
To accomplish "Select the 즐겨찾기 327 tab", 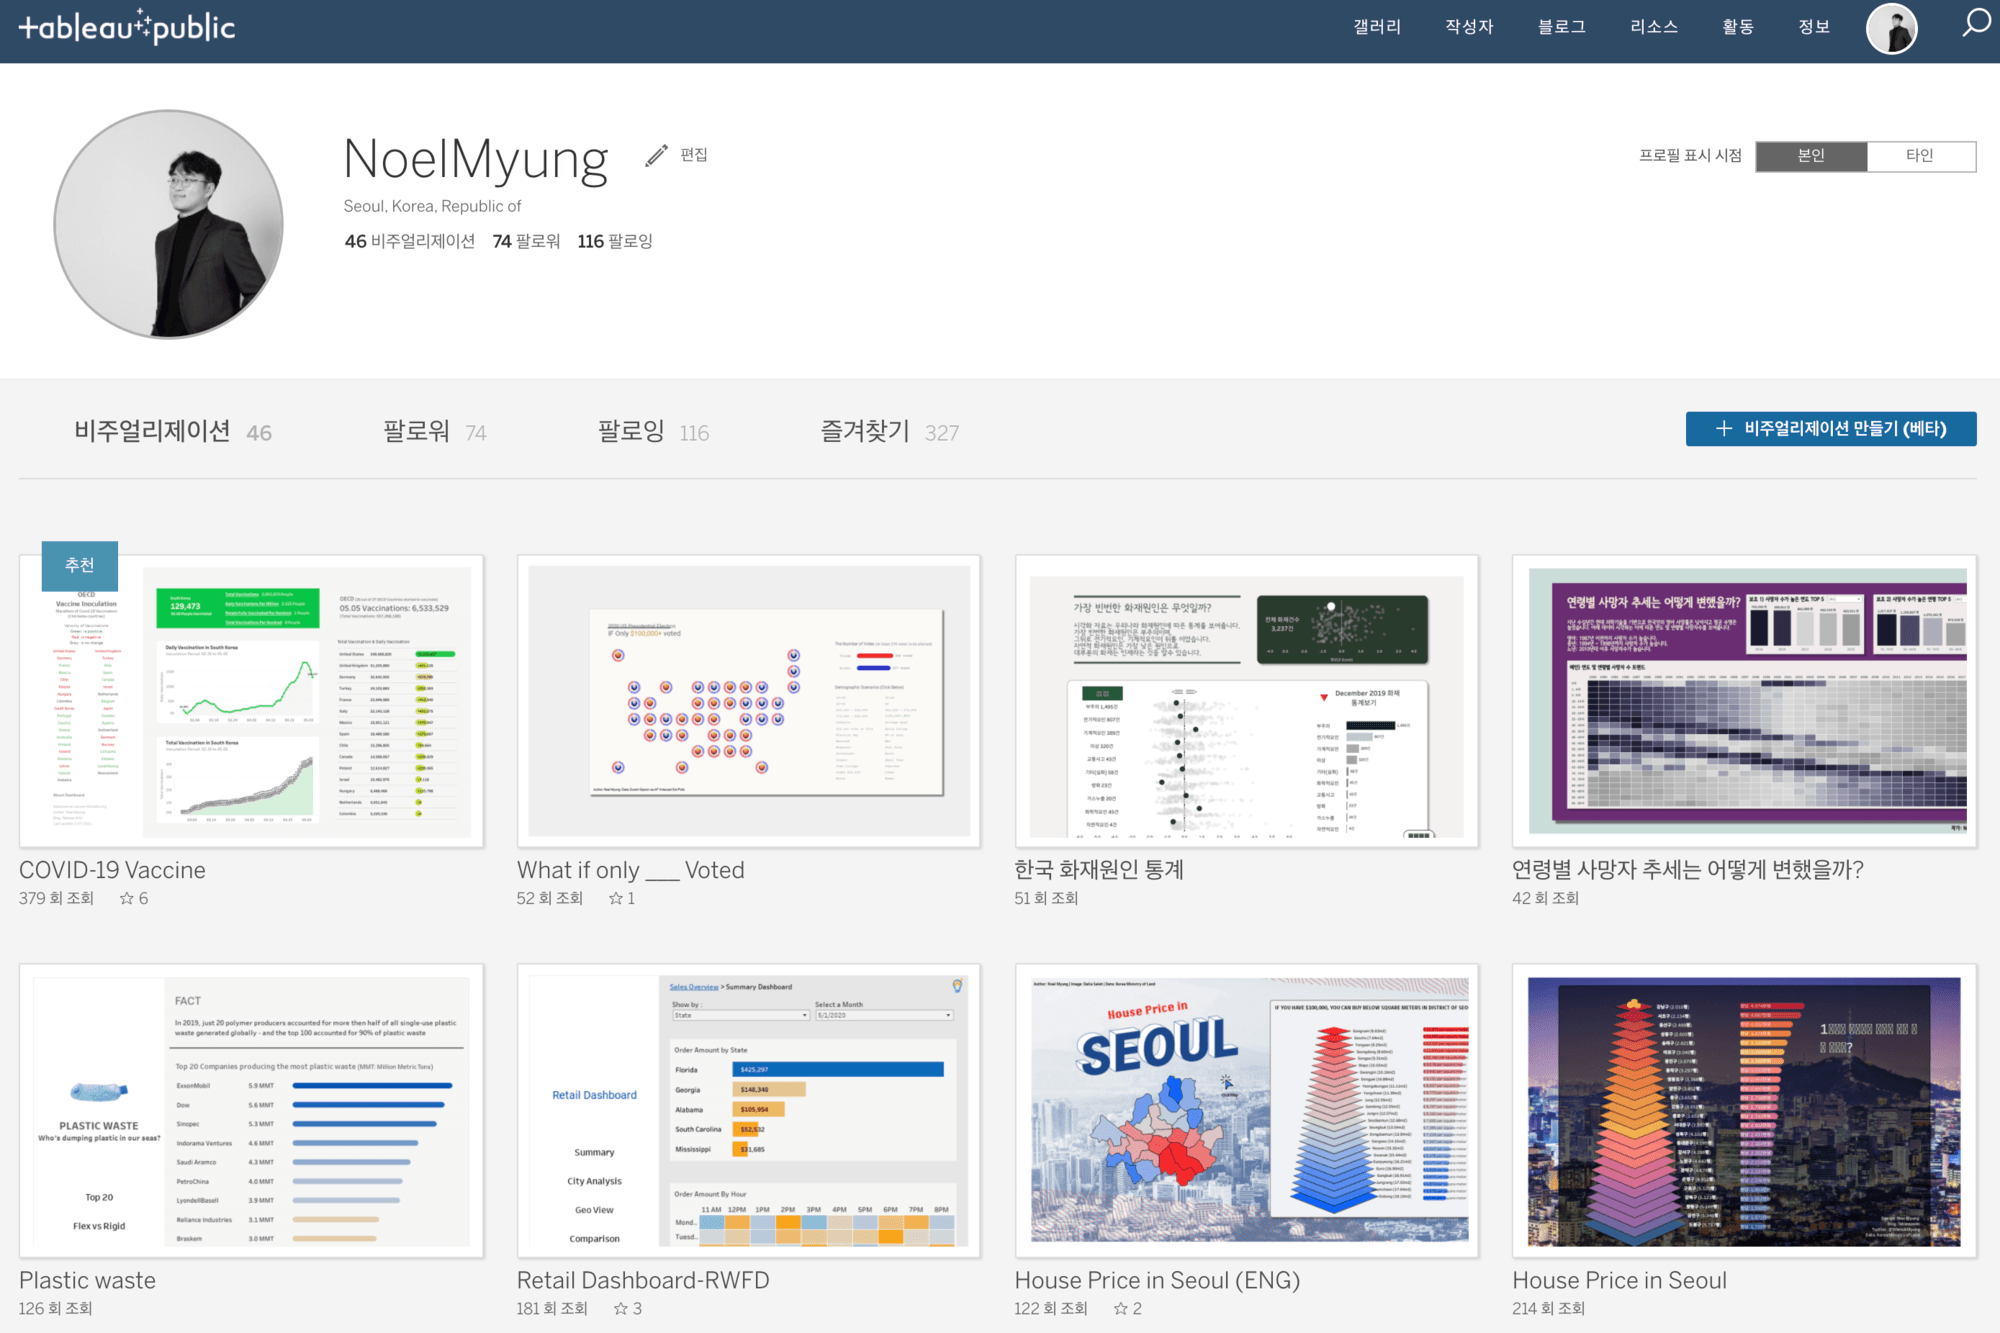I will pos(889,432).
